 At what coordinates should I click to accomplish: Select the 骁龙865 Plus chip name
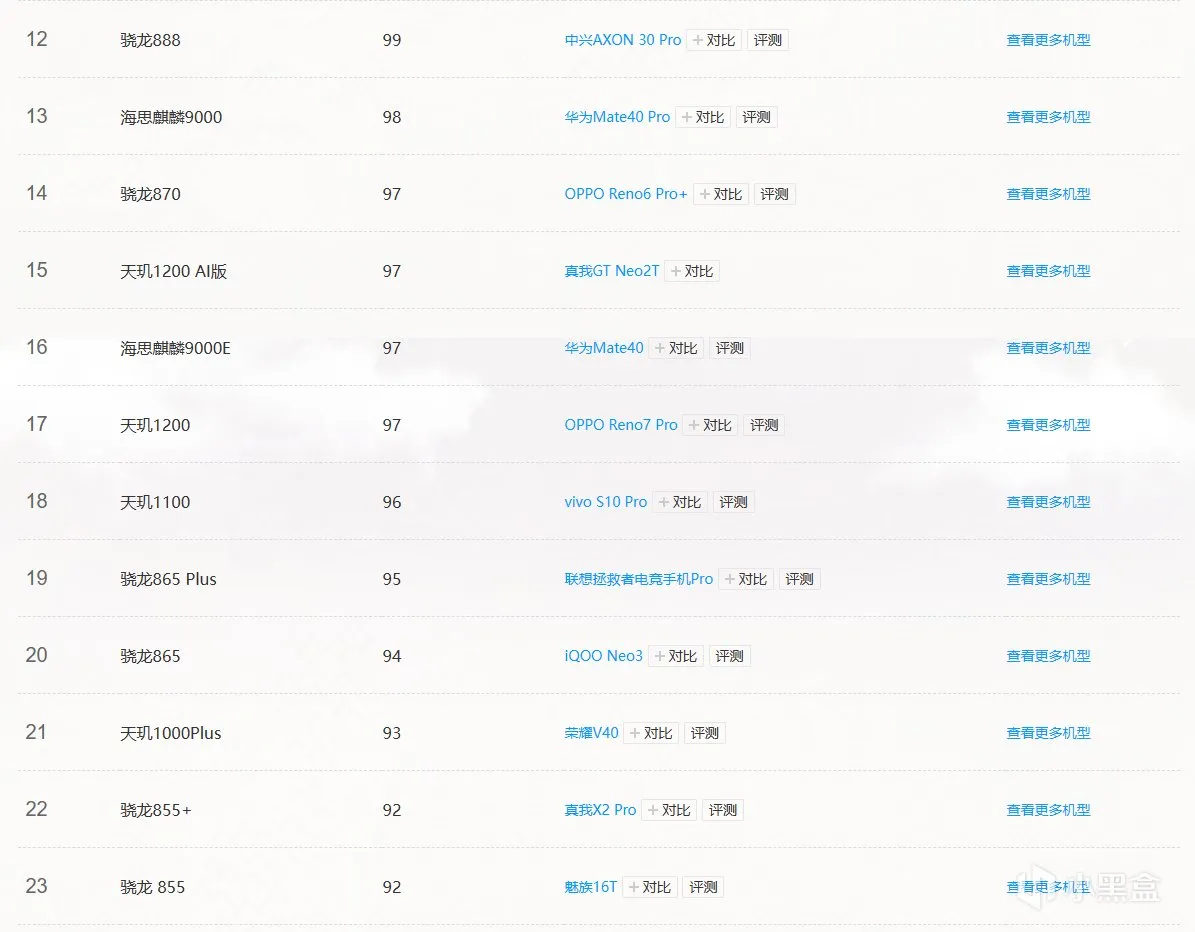168,579
